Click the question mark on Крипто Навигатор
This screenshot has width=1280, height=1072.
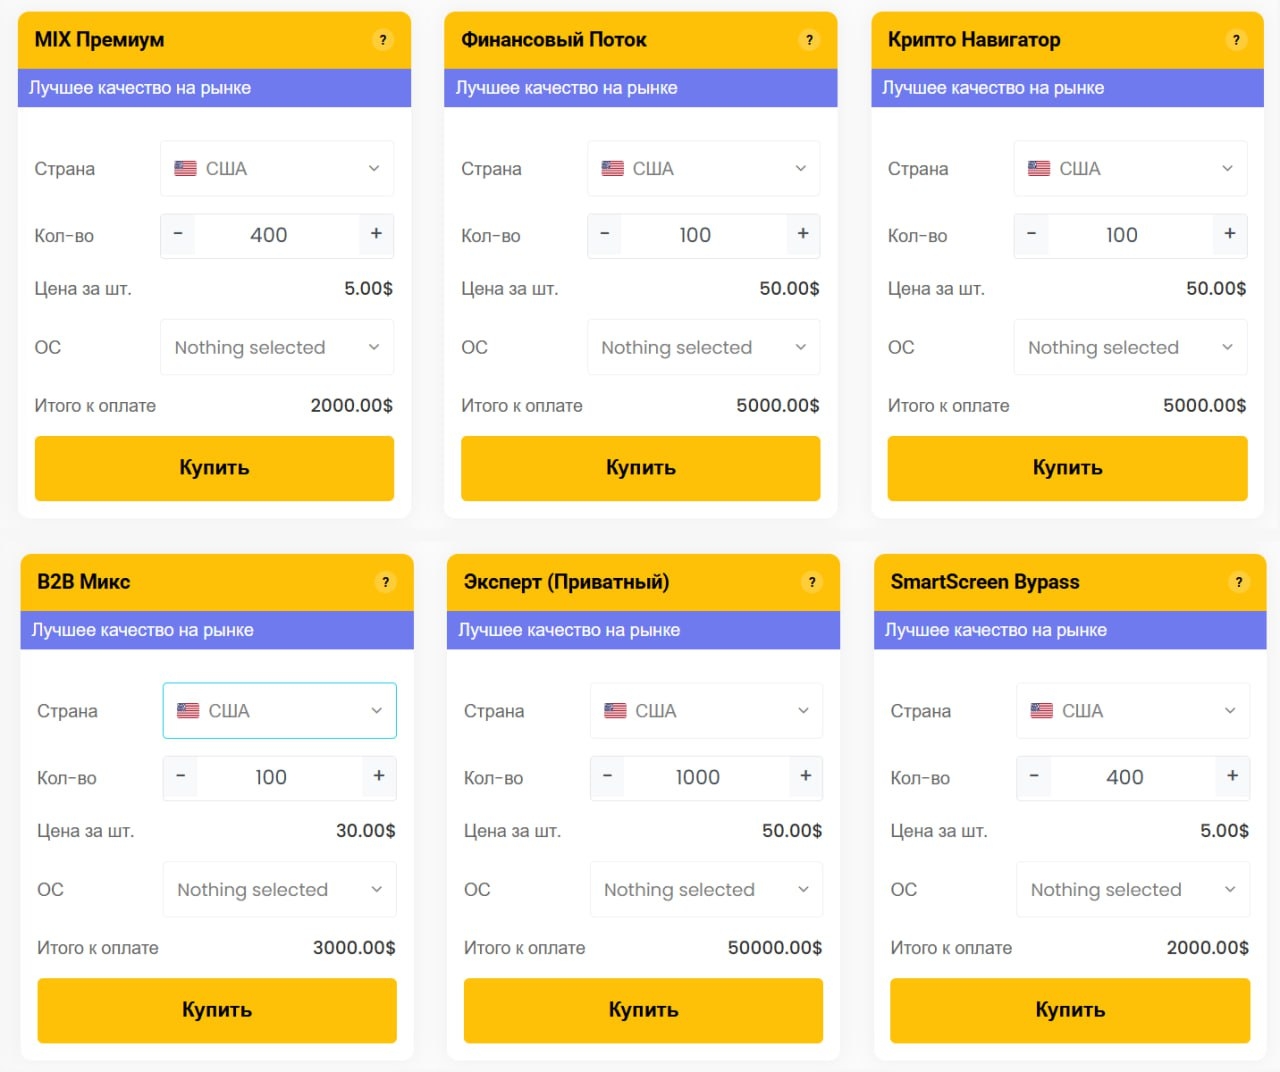click(1236, 40)
